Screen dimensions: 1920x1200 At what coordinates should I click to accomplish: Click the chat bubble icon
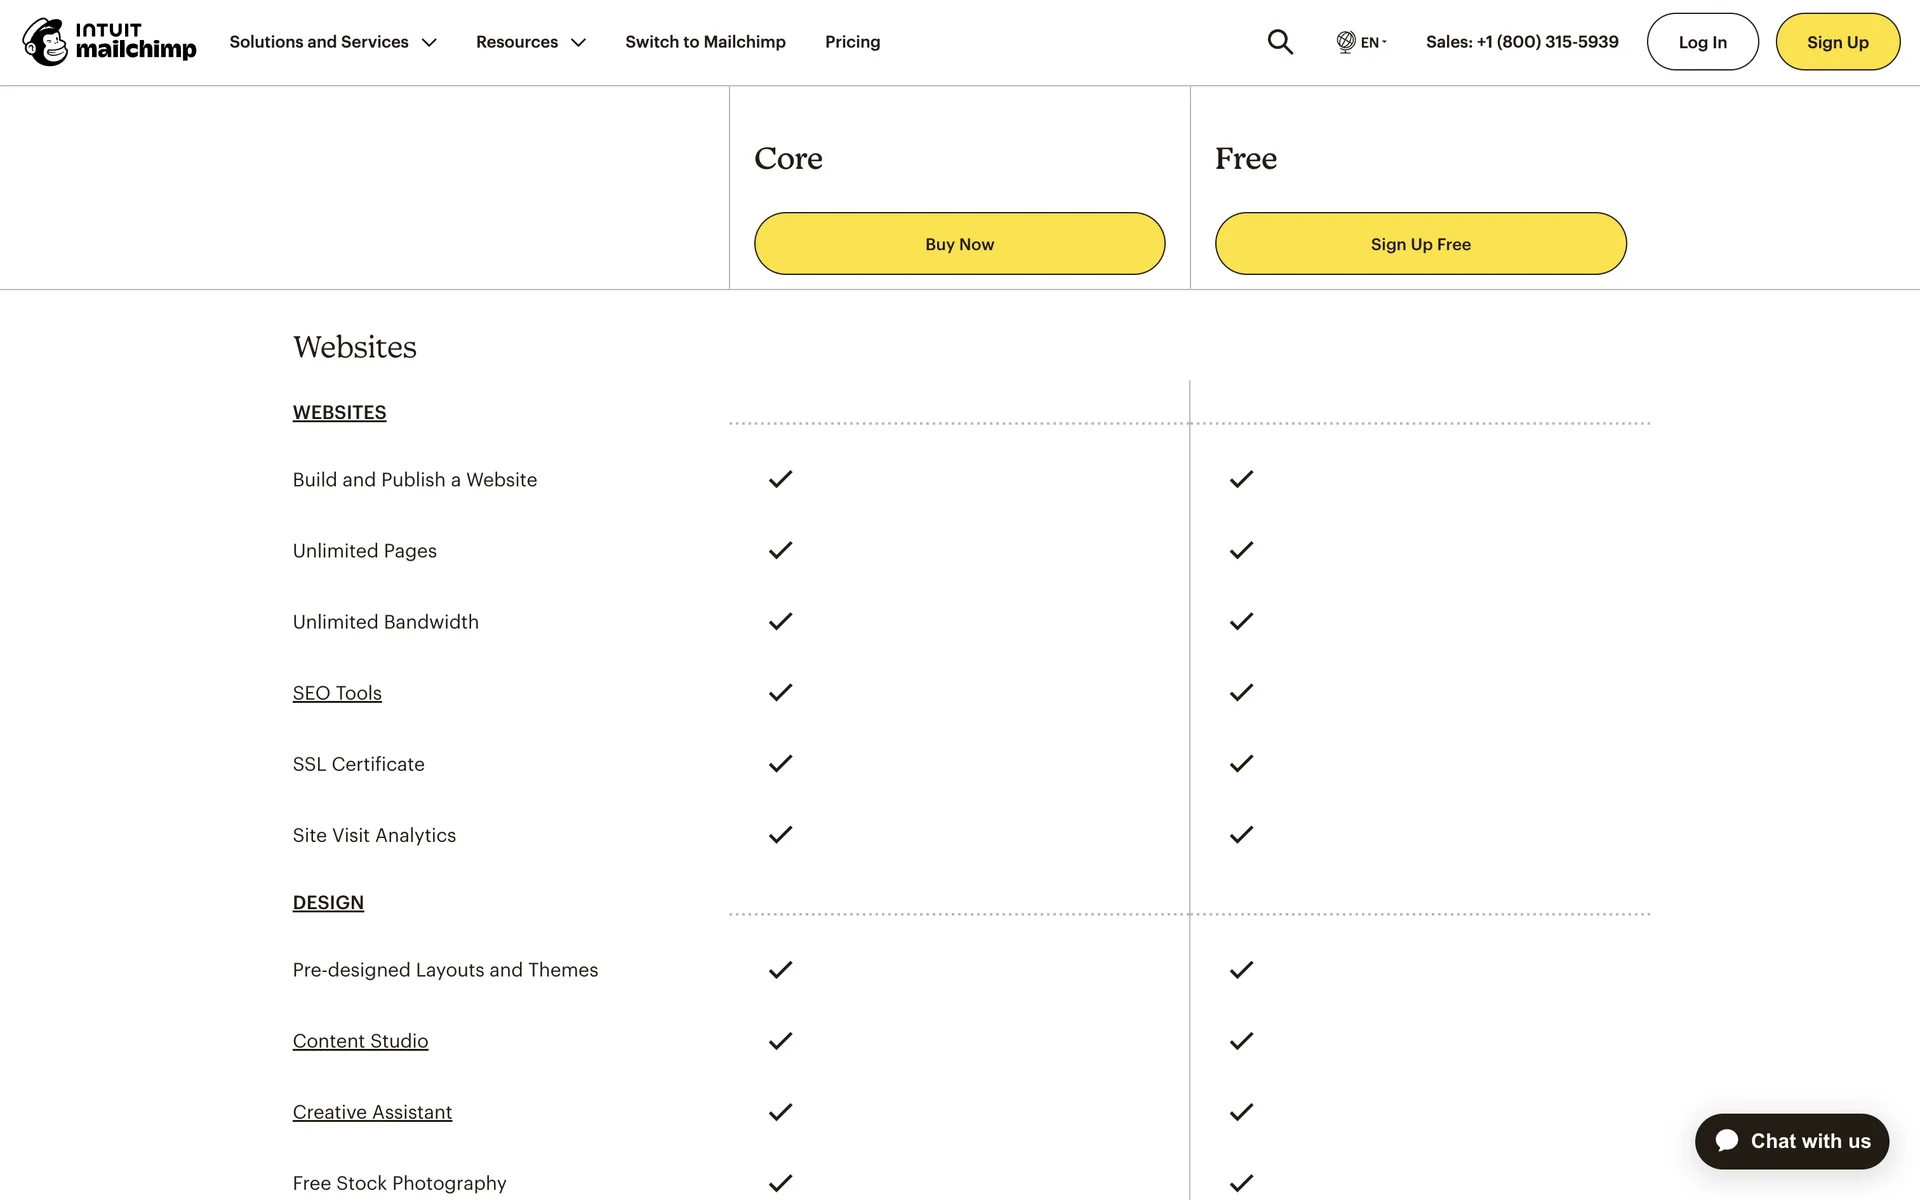(1727, 1141)
